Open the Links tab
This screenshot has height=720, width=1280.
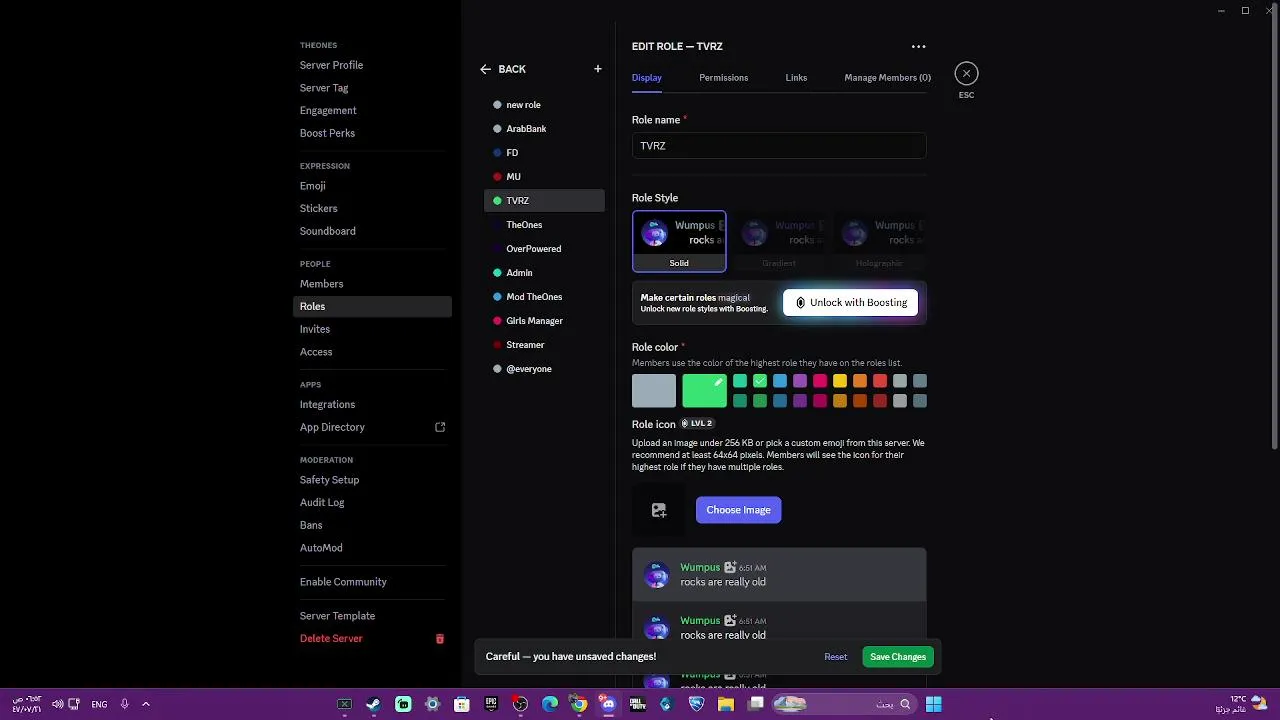796,78
